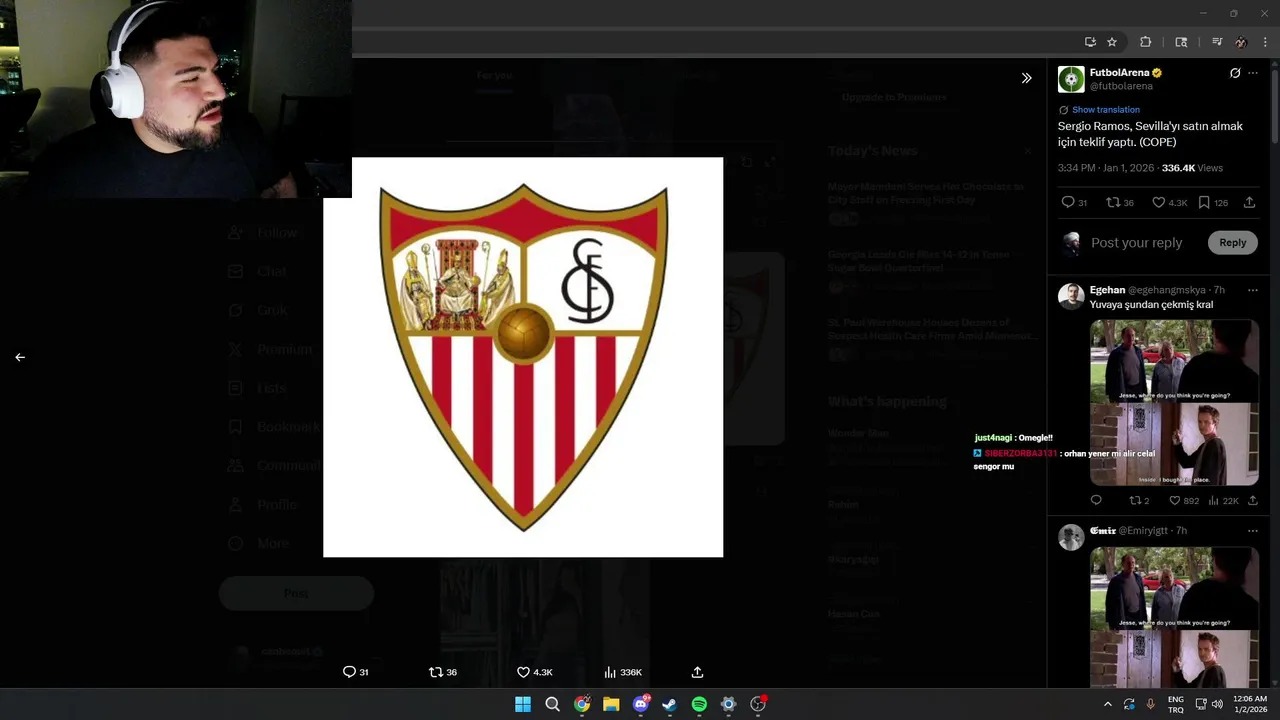Open the Chrome extensions puzzle icon
Screen dimensions: 1280x720
1146,42
